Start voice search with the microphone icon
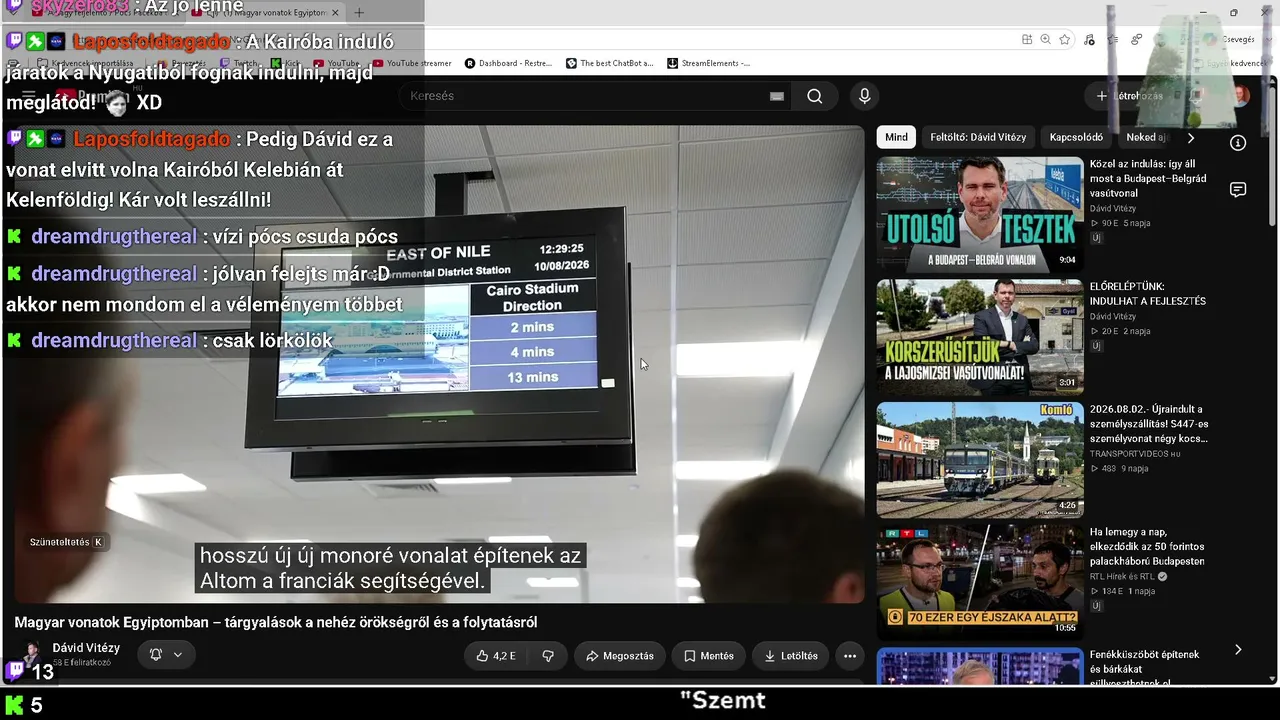This screenshot has height=720, width=1280. [865, 96]
